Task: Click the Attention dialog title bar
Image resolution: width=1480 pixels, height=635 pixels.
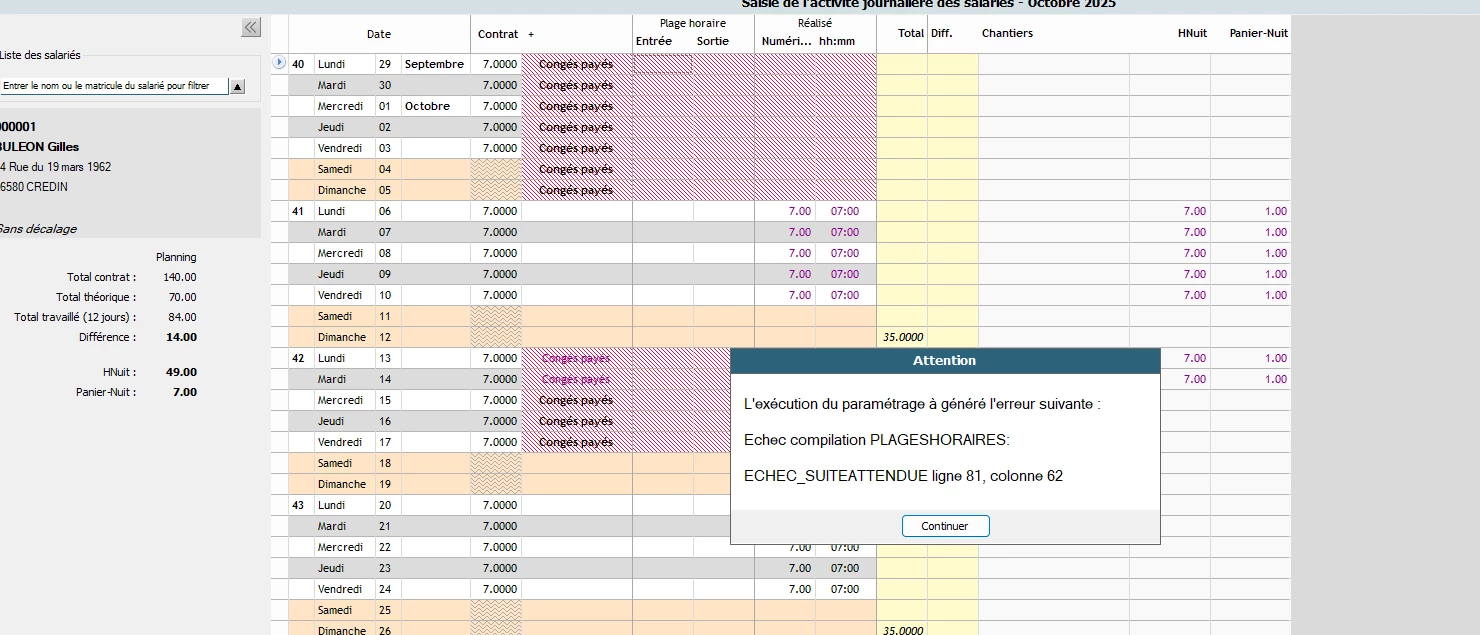Action: pos(945,360)
